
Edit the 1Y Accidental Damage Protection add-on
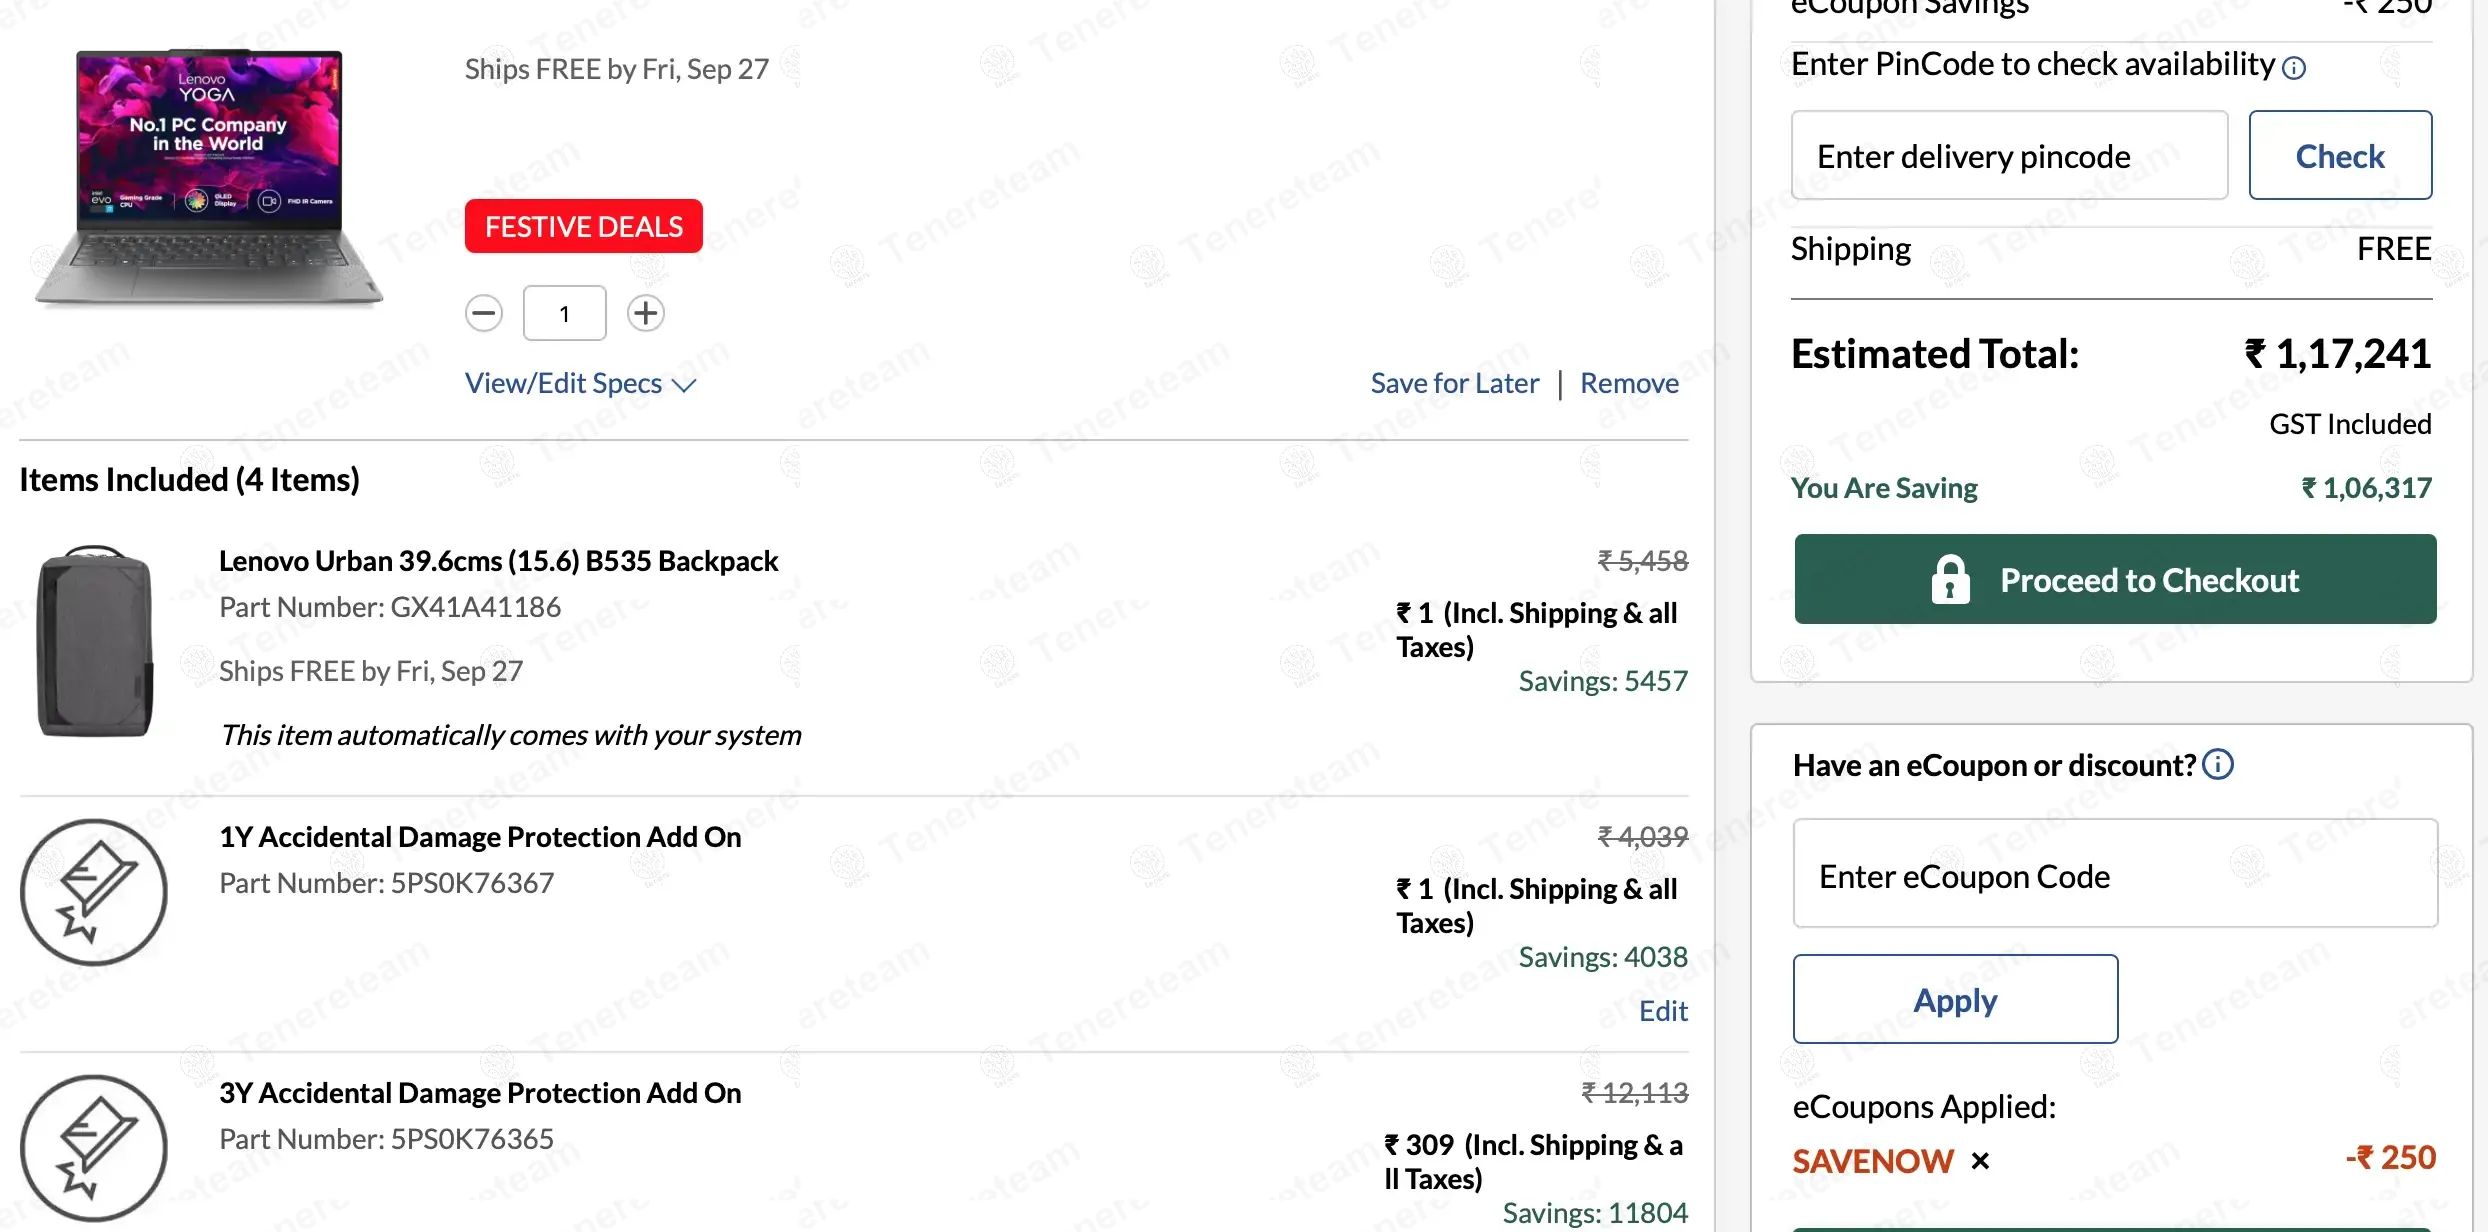click(x=1663, y=1012)
